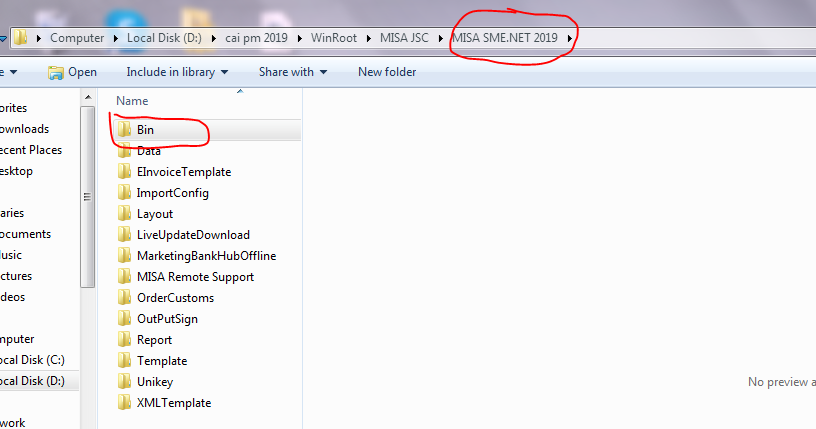The image size is (816, 429).
Task: Expand arrow after MISA JSC breadcrumb
Action: coord(441,38)
